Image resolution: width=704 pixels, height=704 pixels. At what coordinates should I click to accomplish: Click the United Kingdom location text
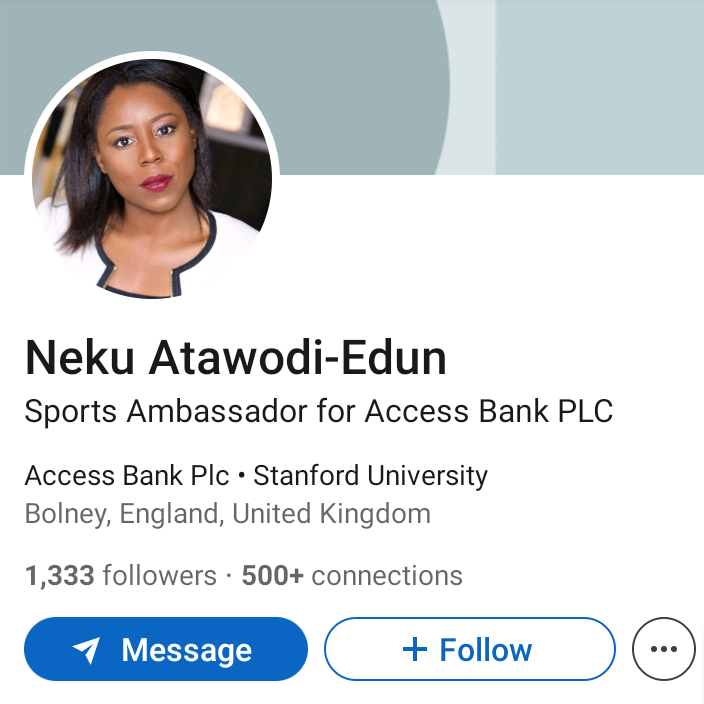332,514
